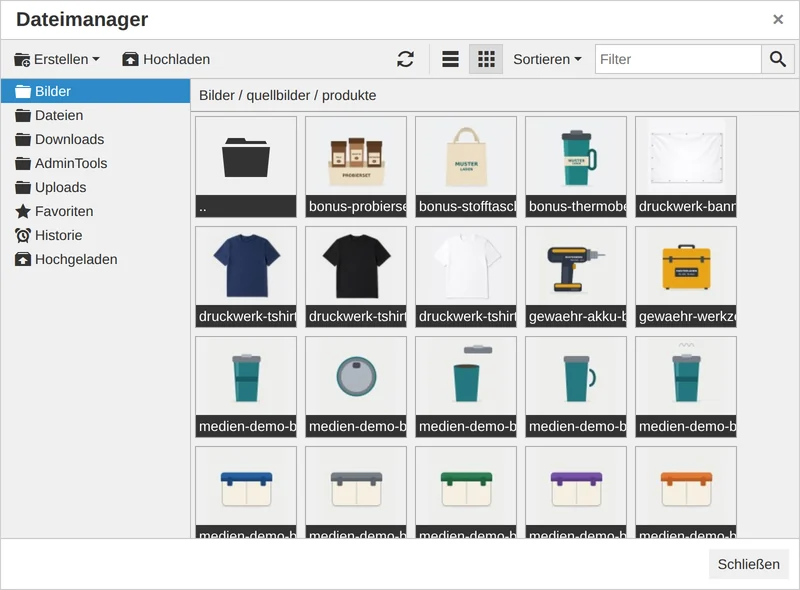Select the teal cup with band thumbnail
The image size is (800, 590).
pyautogui.click(x=246, y=387)
